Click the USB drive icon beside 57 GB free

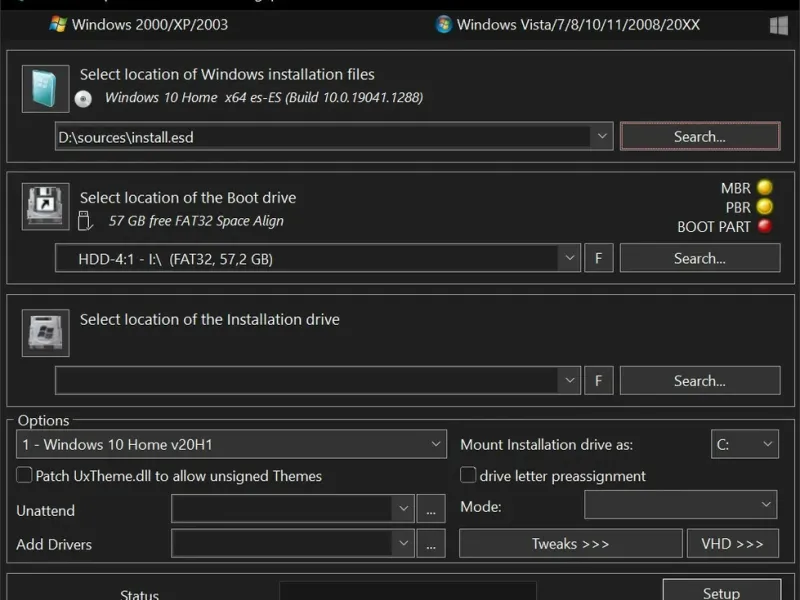[85, 221]
